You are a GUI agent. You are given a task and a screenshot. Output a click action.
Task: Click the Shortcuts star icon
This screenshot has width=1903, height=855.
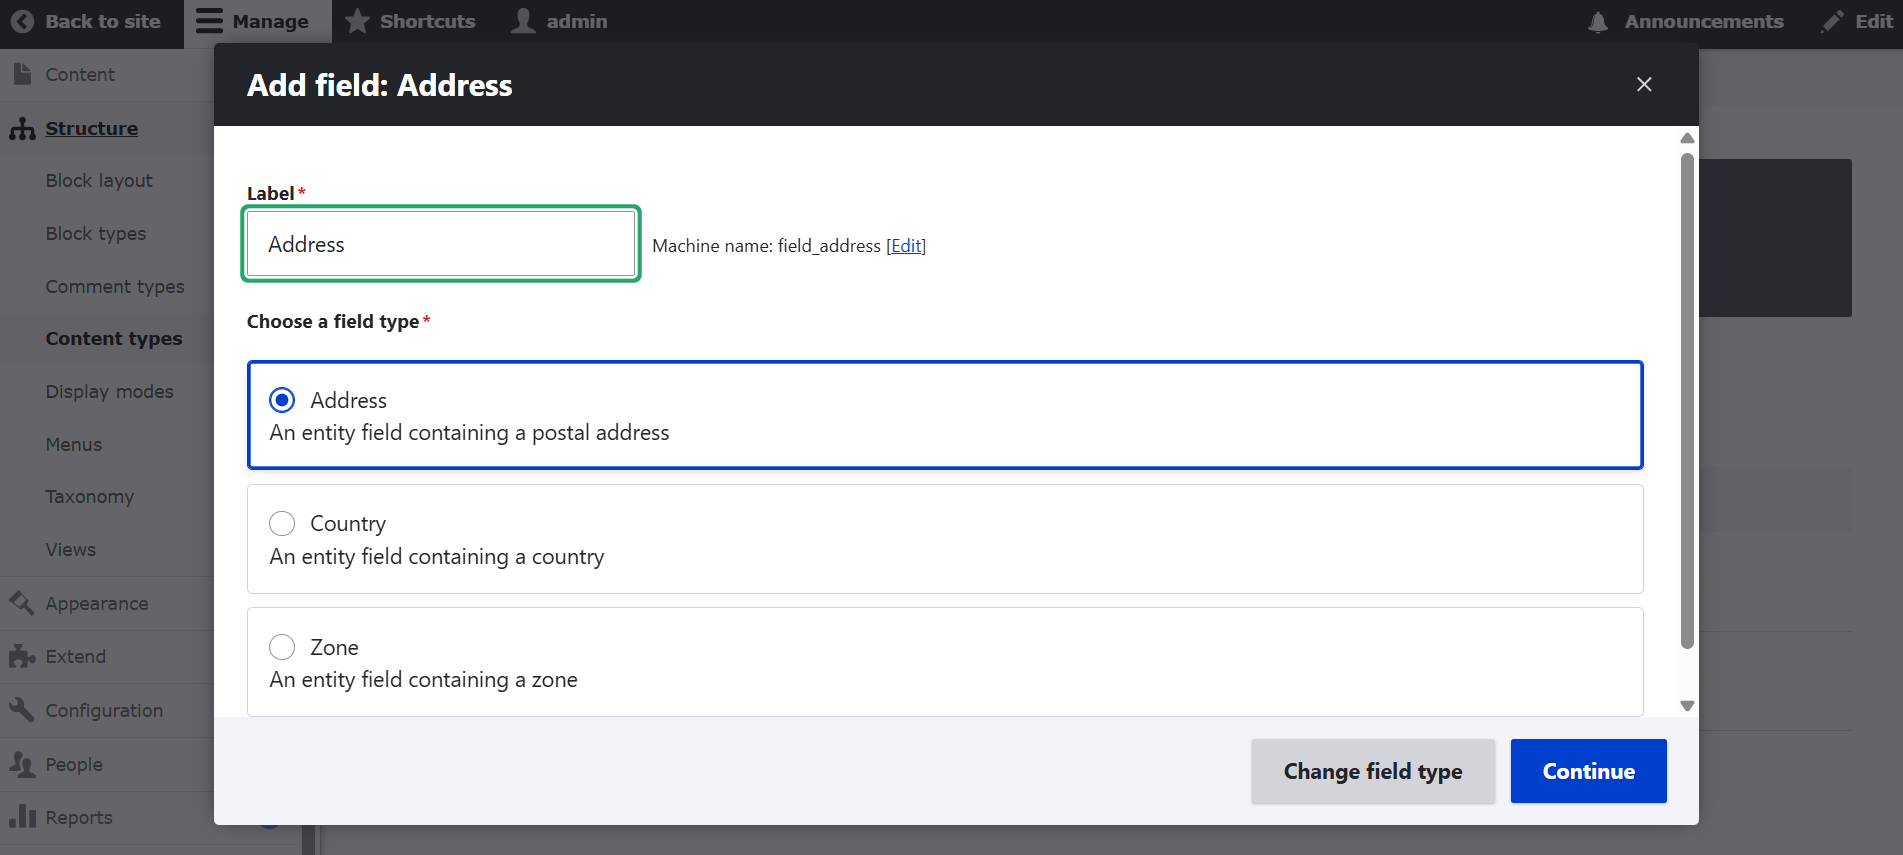click(x=357, y=21)
